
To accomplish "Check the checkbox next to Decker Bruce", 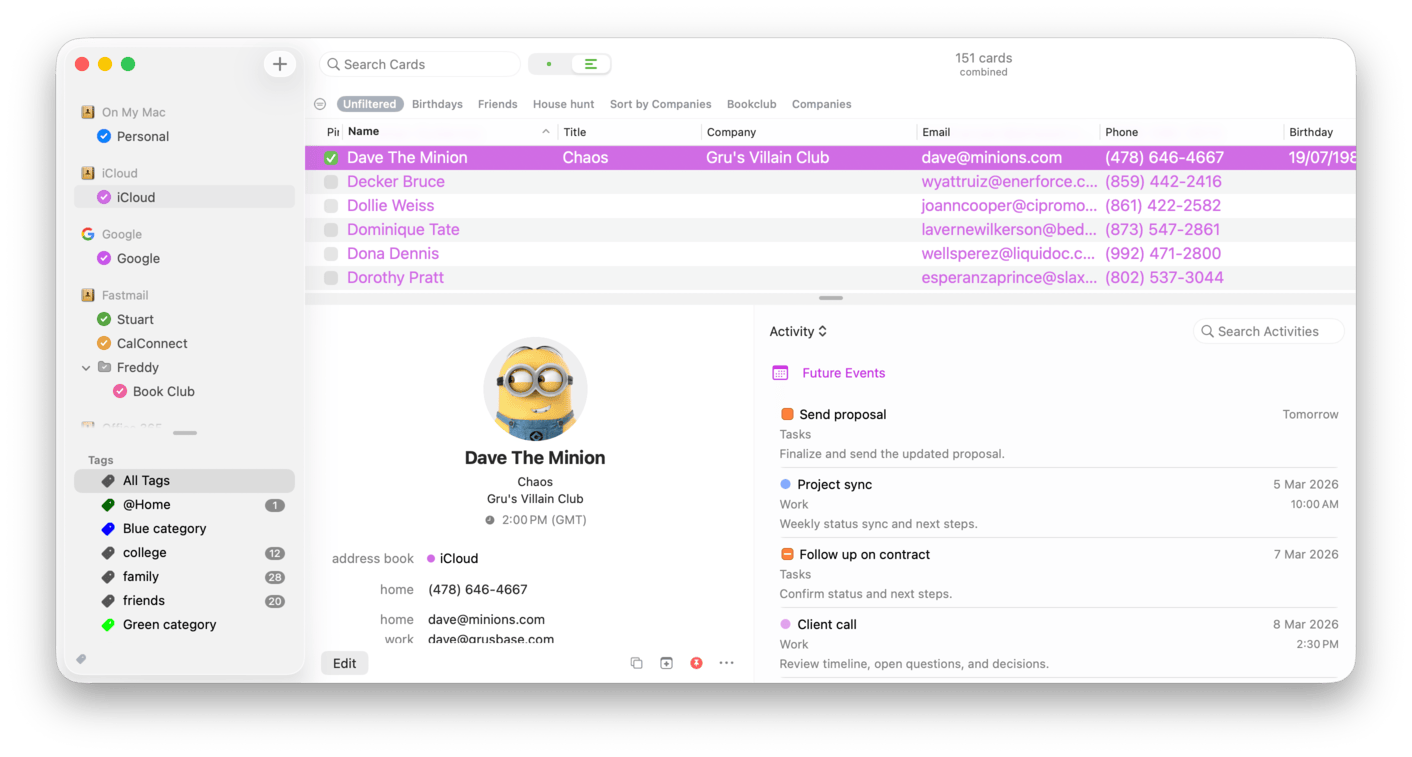I will [x=330, y=181].
